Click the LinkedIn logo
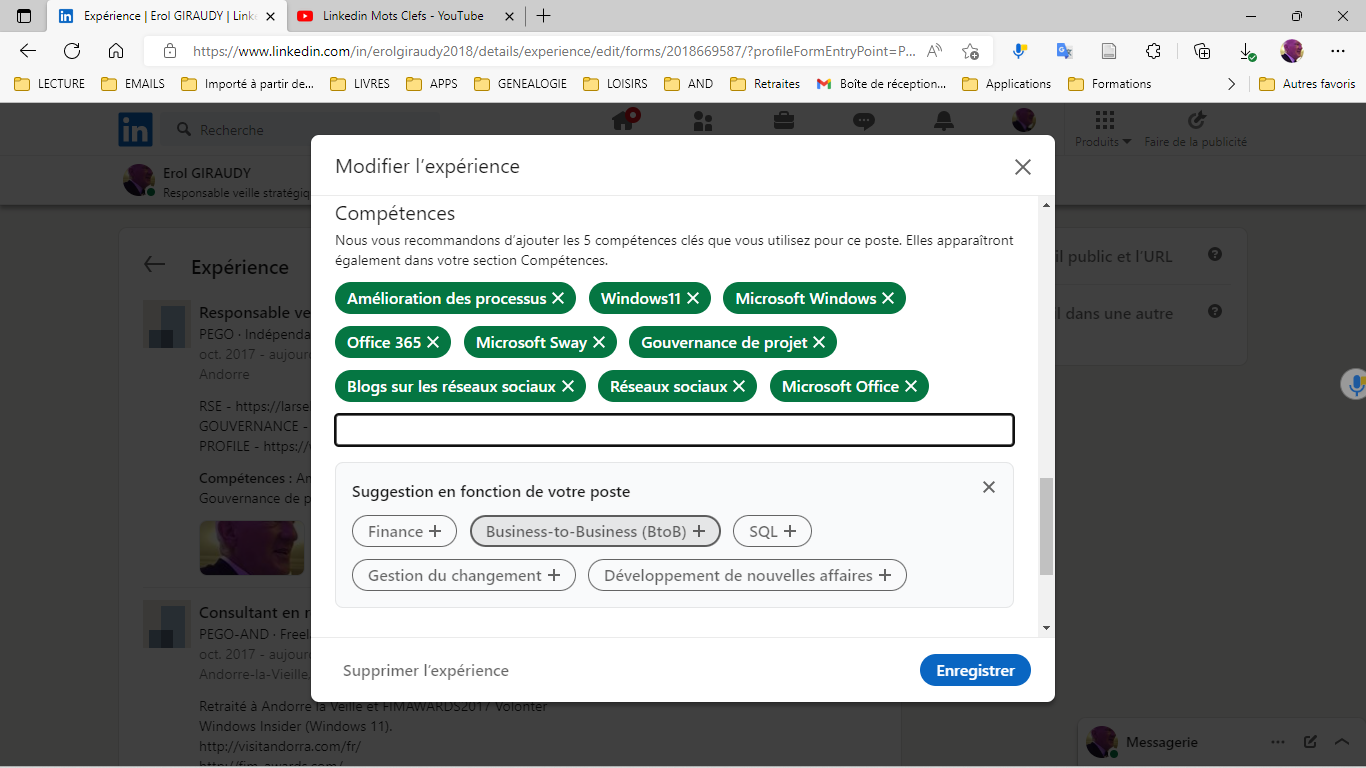 pos(136,129)
